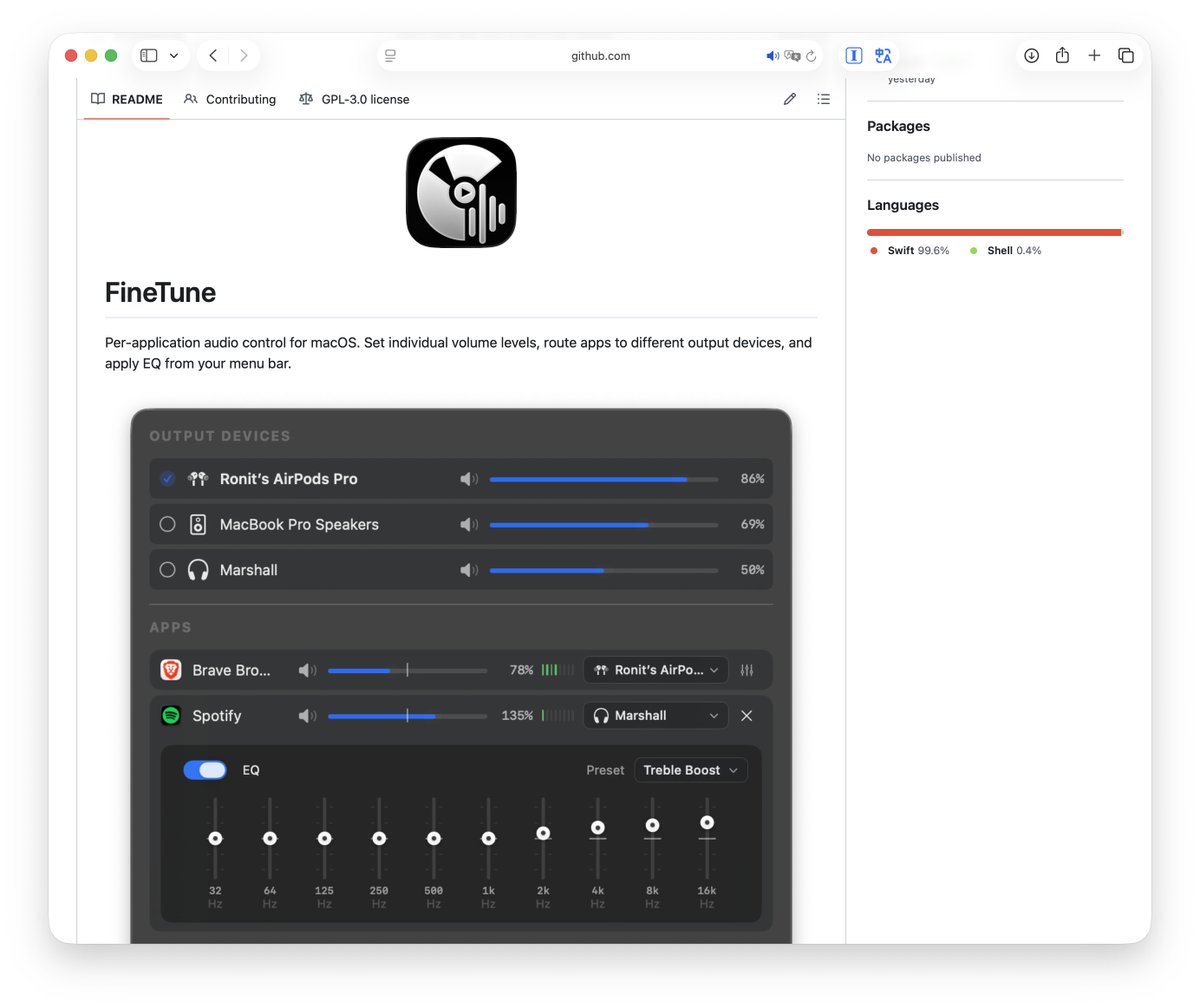This screenshot has width=1200, height=1008.
Task: Close Spotify's EQ panel with X
Action: [x=747, y=716]
